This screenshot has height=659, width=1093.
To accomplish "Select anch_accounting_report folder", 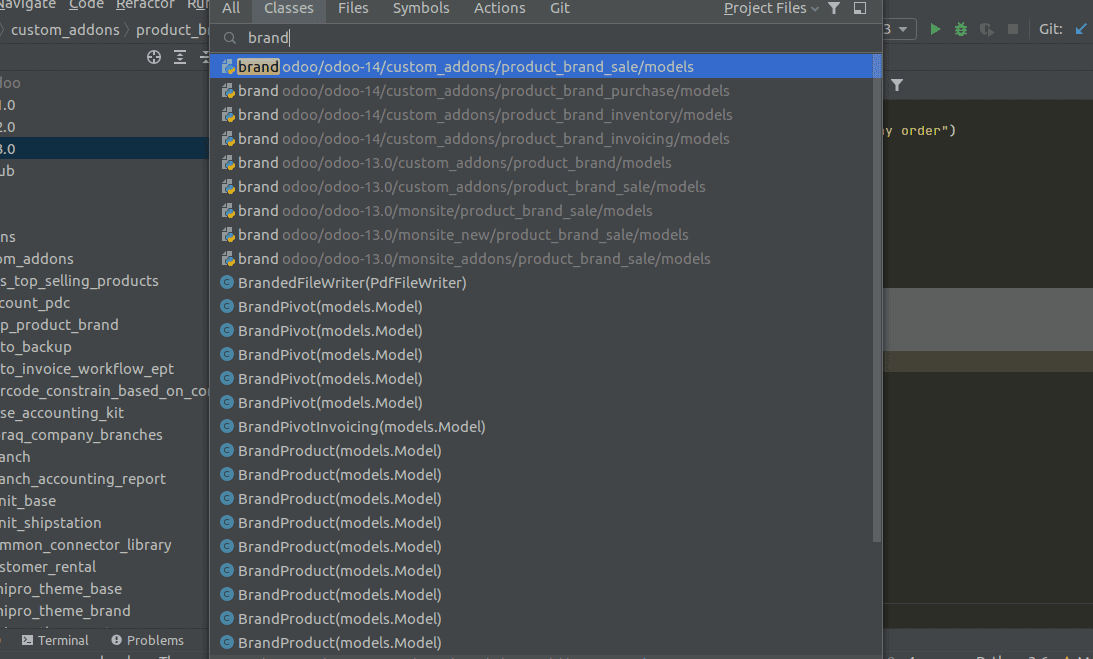I will (x=83, y=479).
